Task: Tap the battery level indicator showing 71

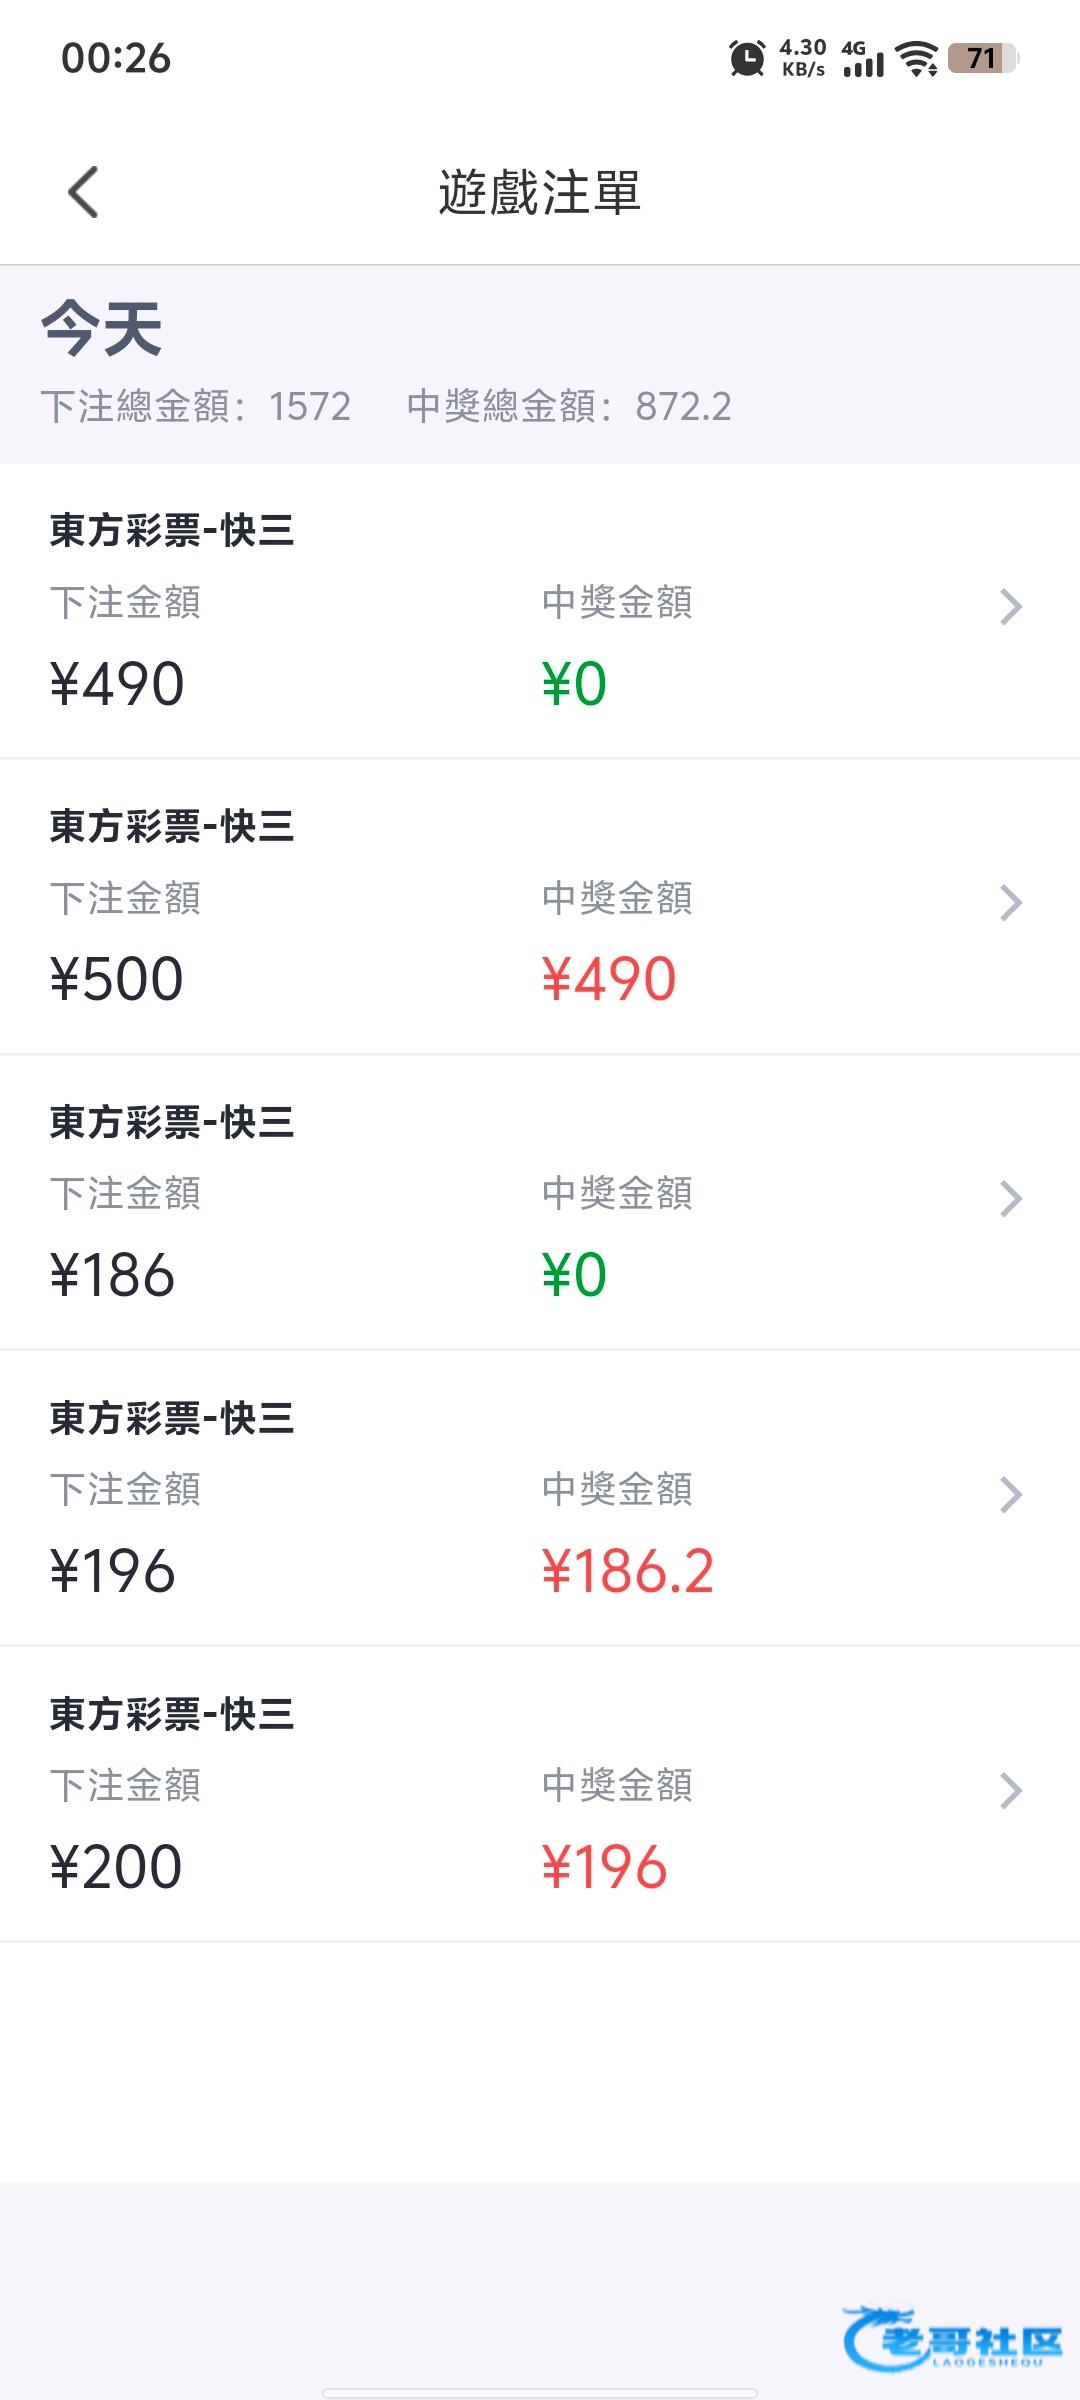Action: [x=982, y=58]
